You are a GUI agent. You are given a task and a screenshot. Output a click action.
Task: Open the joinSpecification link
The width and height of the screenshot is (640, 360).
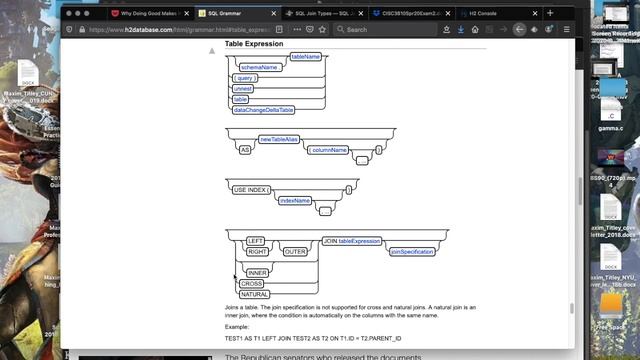[x=412, y=251]
